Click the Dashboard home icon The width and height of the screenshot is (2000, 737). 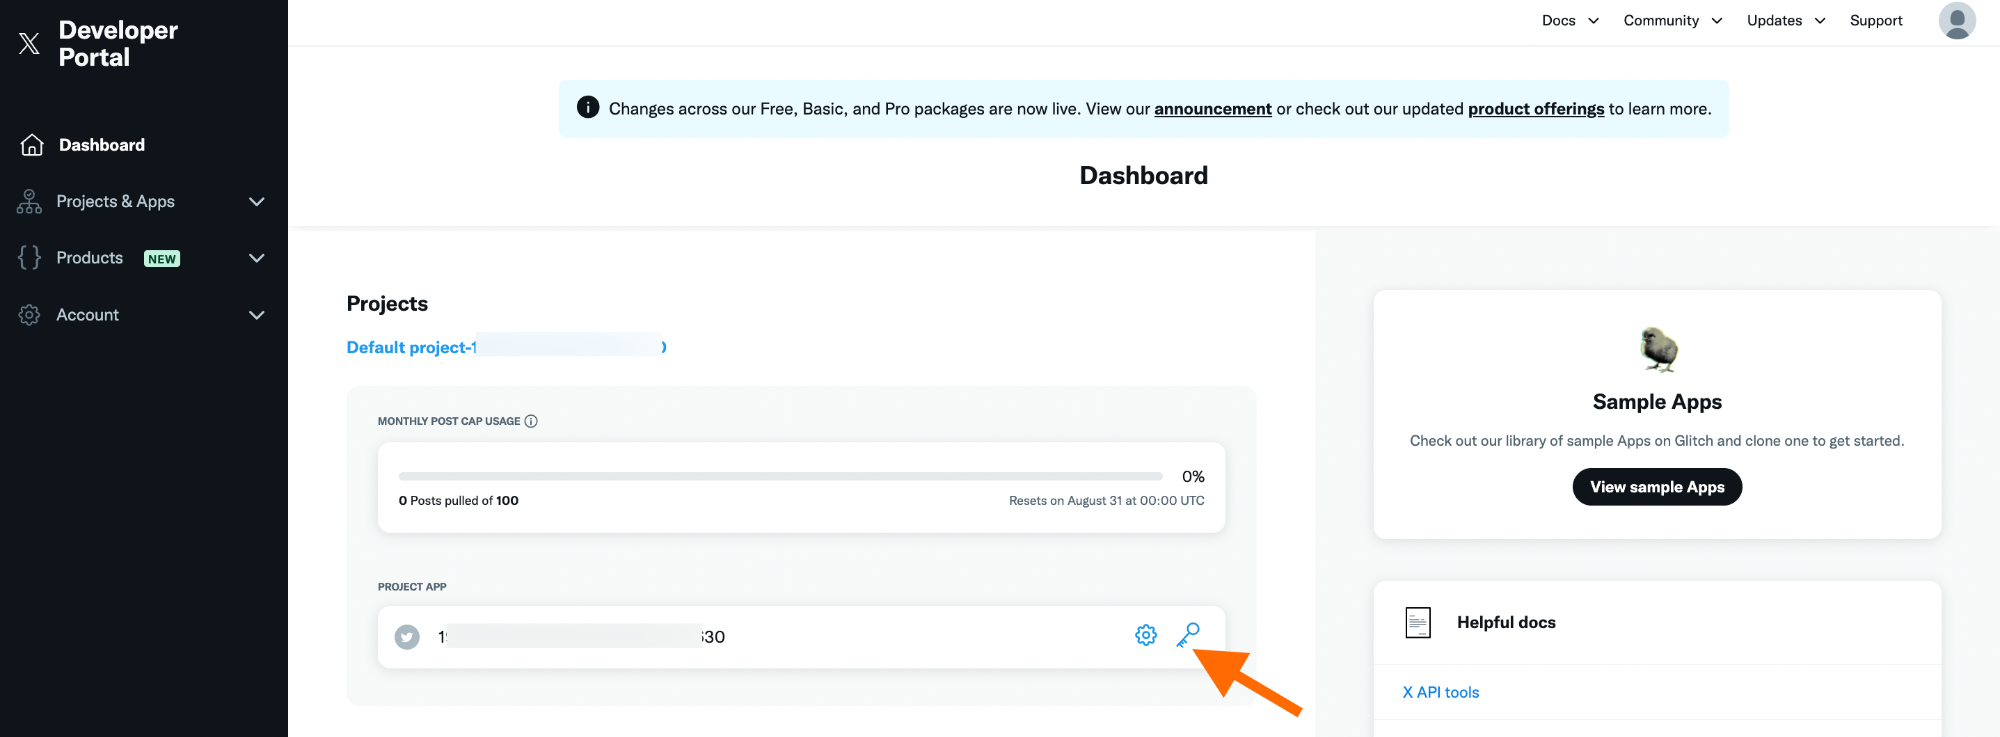click(32, 145)
